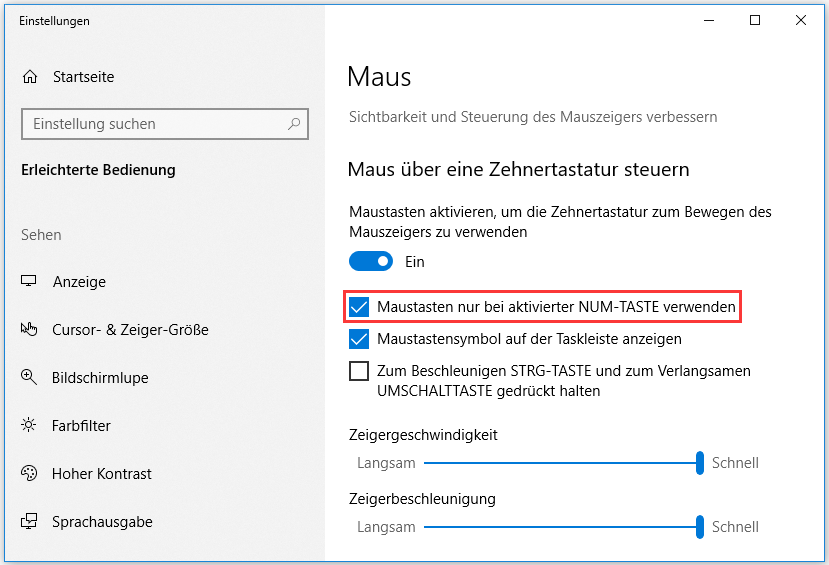Open Sprachausgabe settings
This screenshot has height=565, width=829.
(102, 522)
